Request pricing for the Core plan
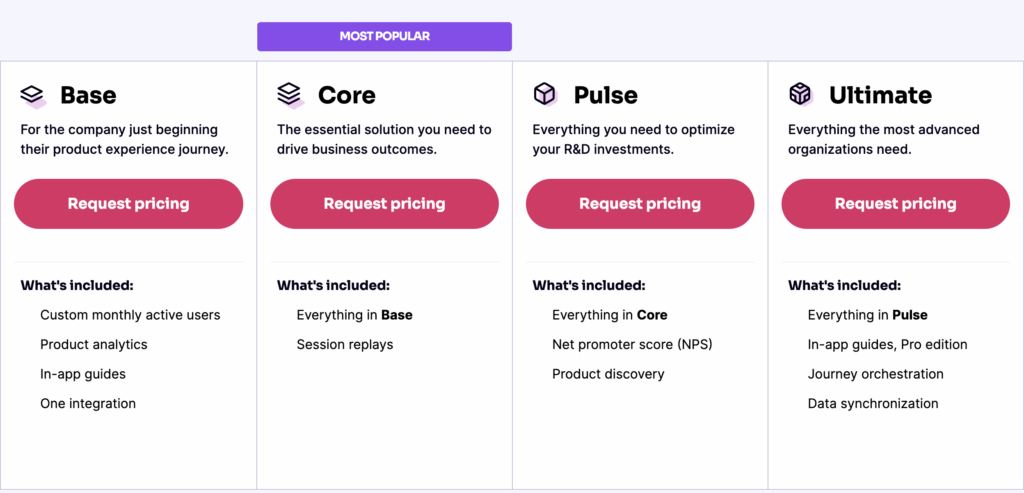Screen dimensions: 1024x493 [384, 204]
